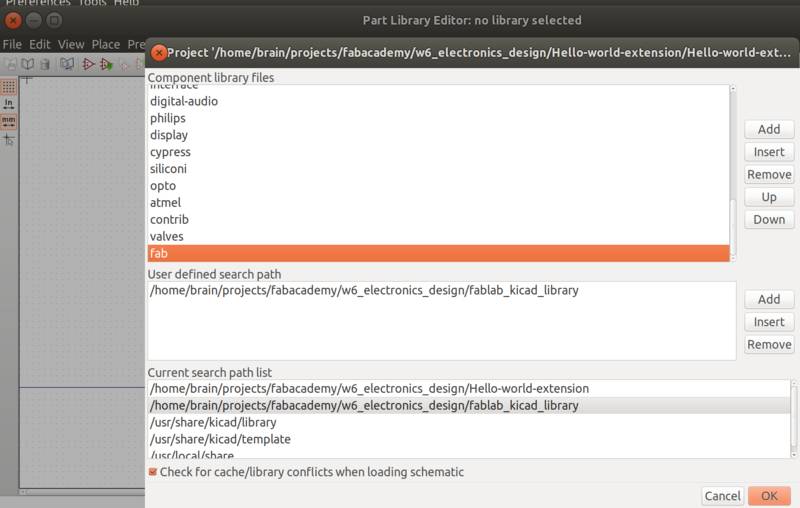The width and height of the screenshot is (800, 508).
Task: Toggle grid display in left toolbar
Action: (9, 87)
